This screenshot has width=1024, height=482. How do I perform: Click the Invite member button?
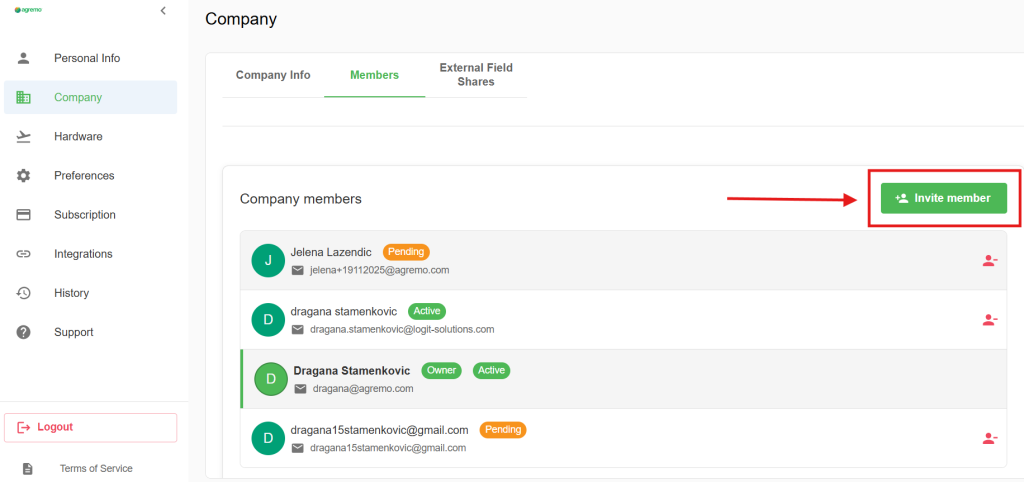943,198
